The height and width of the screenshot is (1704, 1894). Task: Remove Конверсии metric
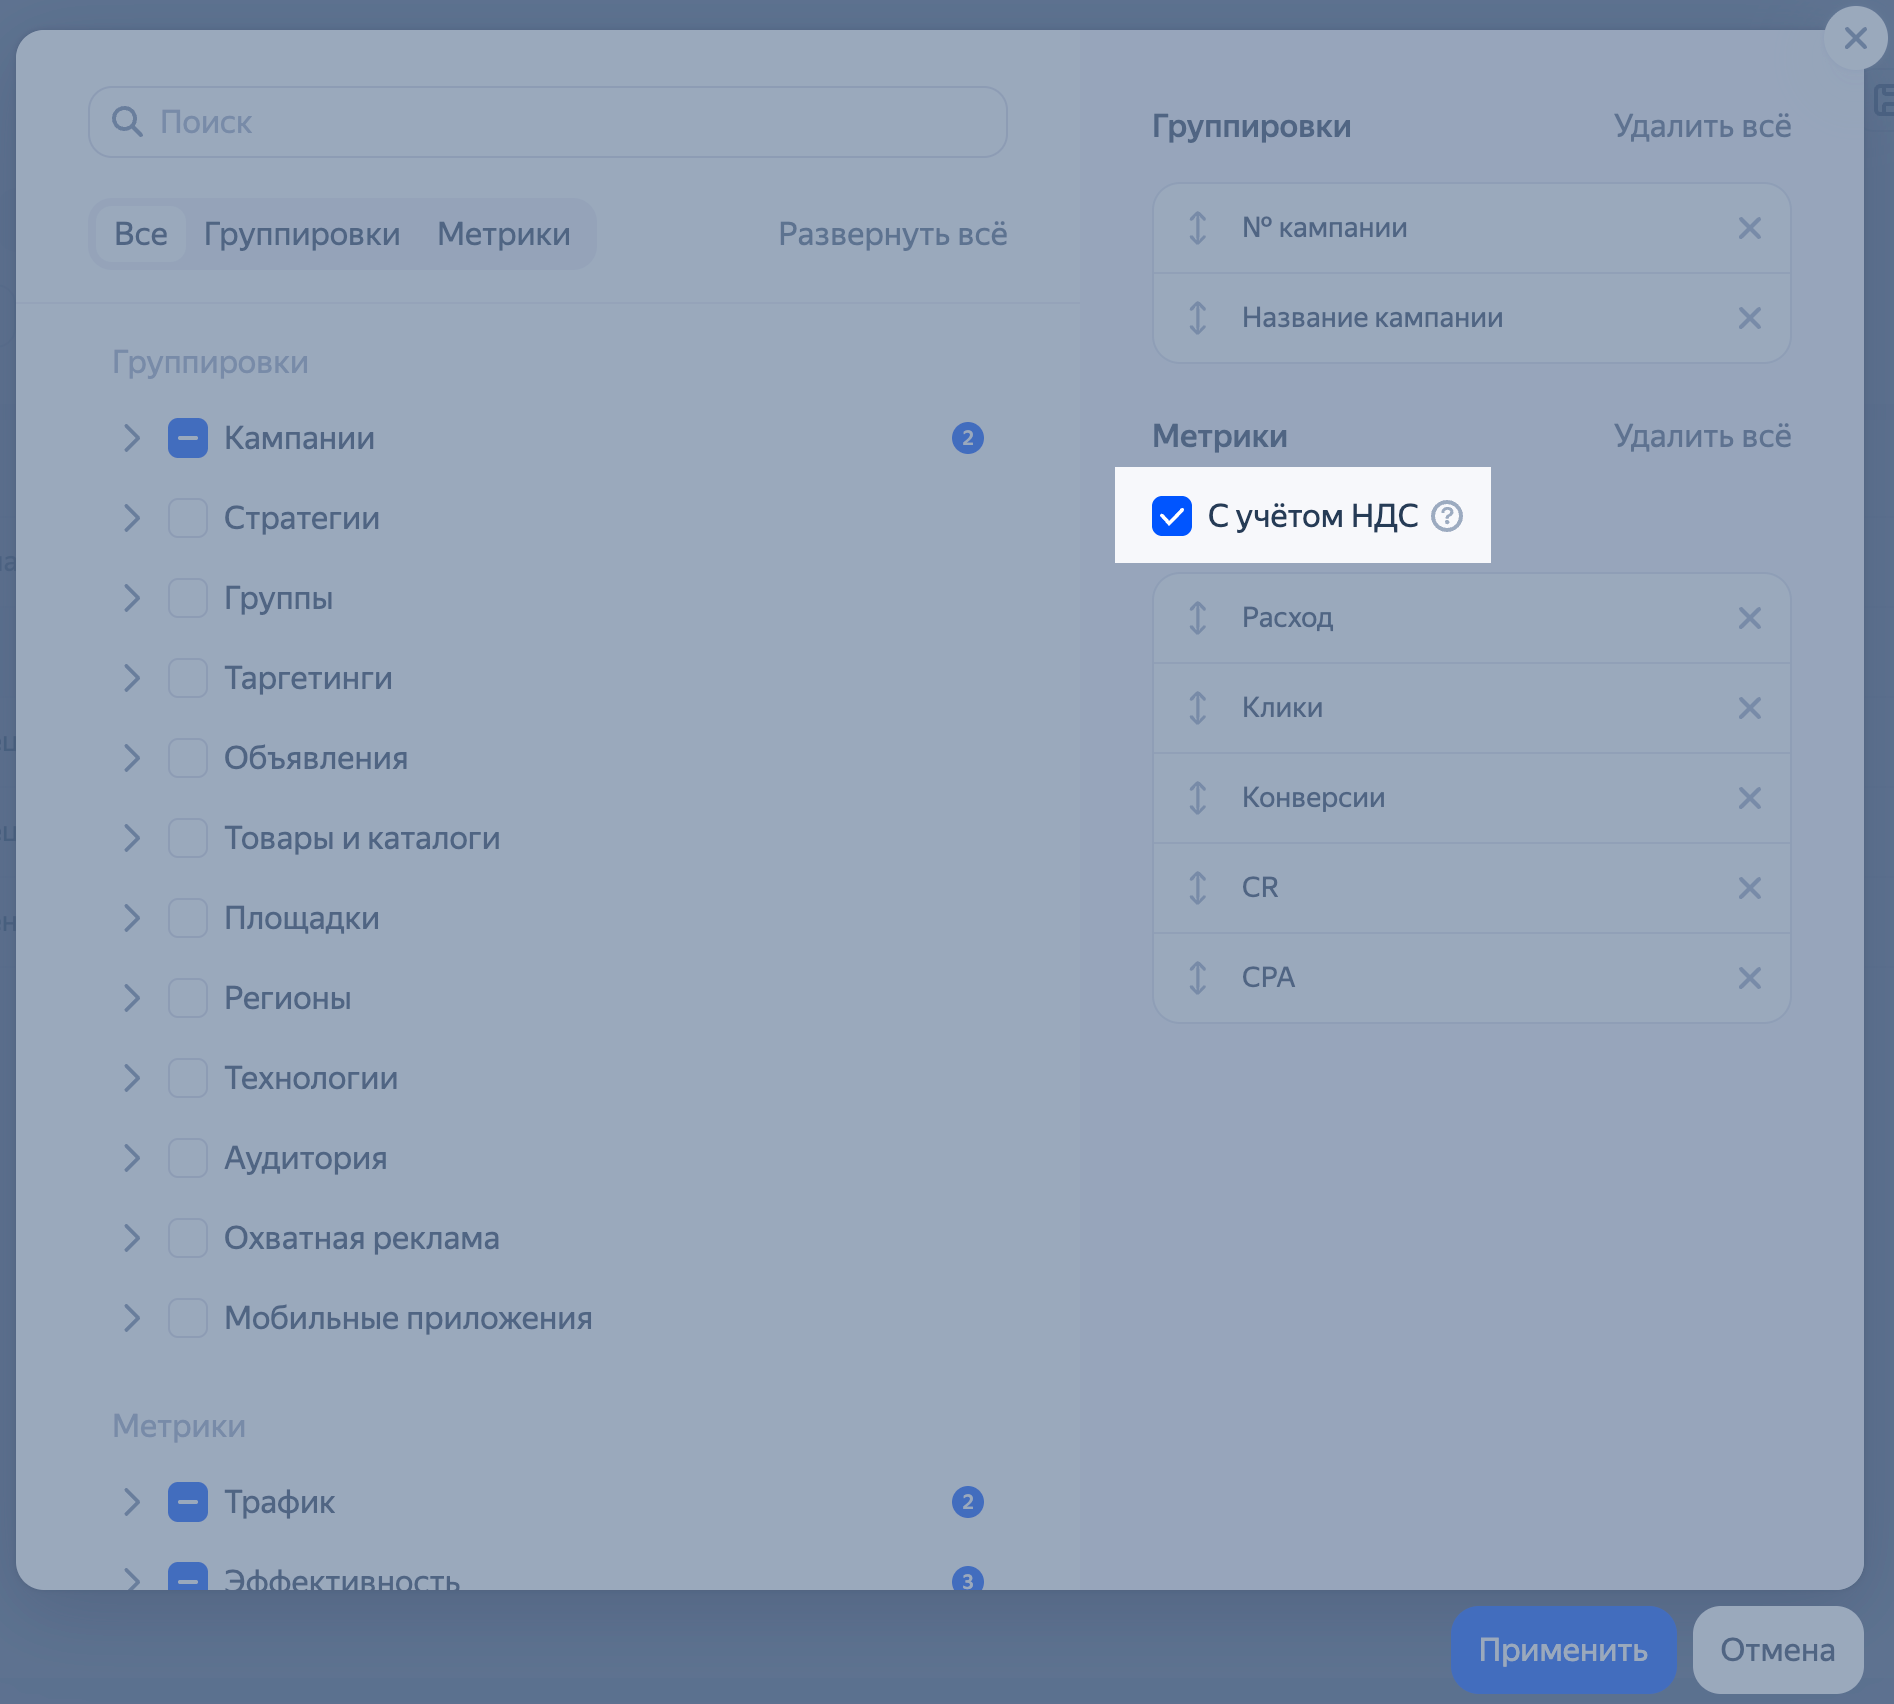coord(1749,798)
